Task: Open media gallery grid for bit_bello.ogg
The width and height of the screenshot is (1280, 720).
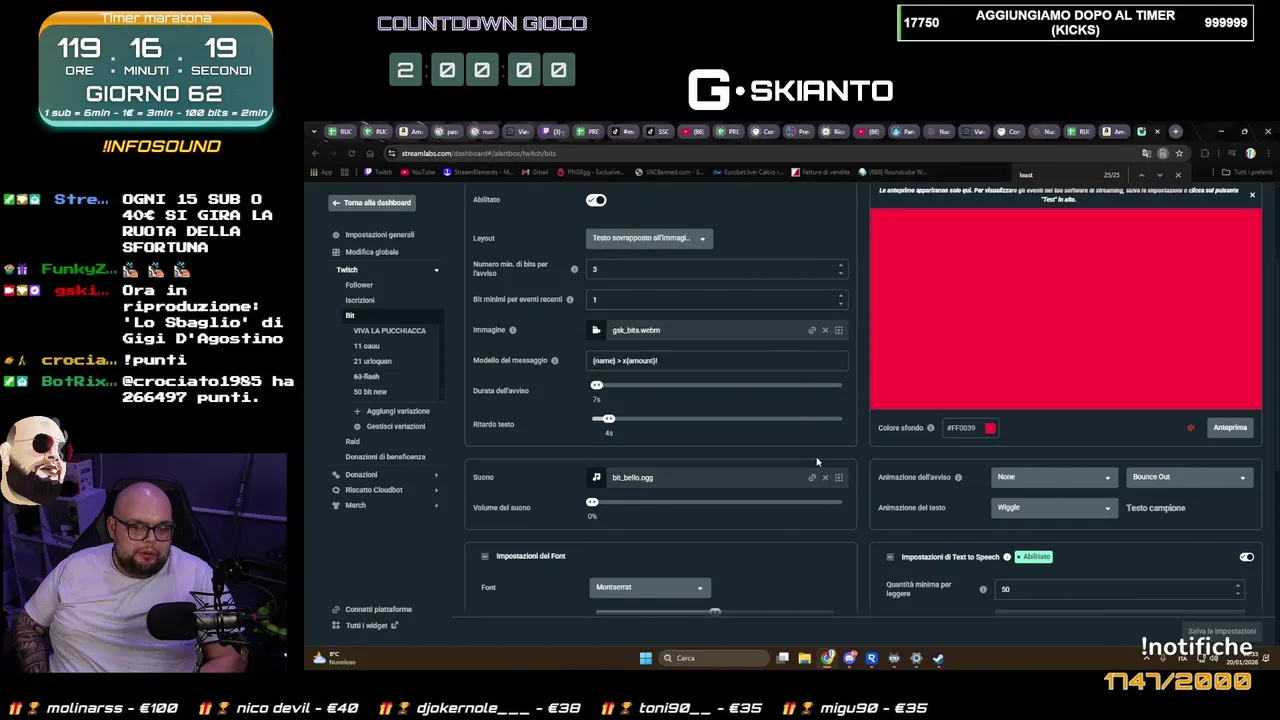Action: coord(839,477)
